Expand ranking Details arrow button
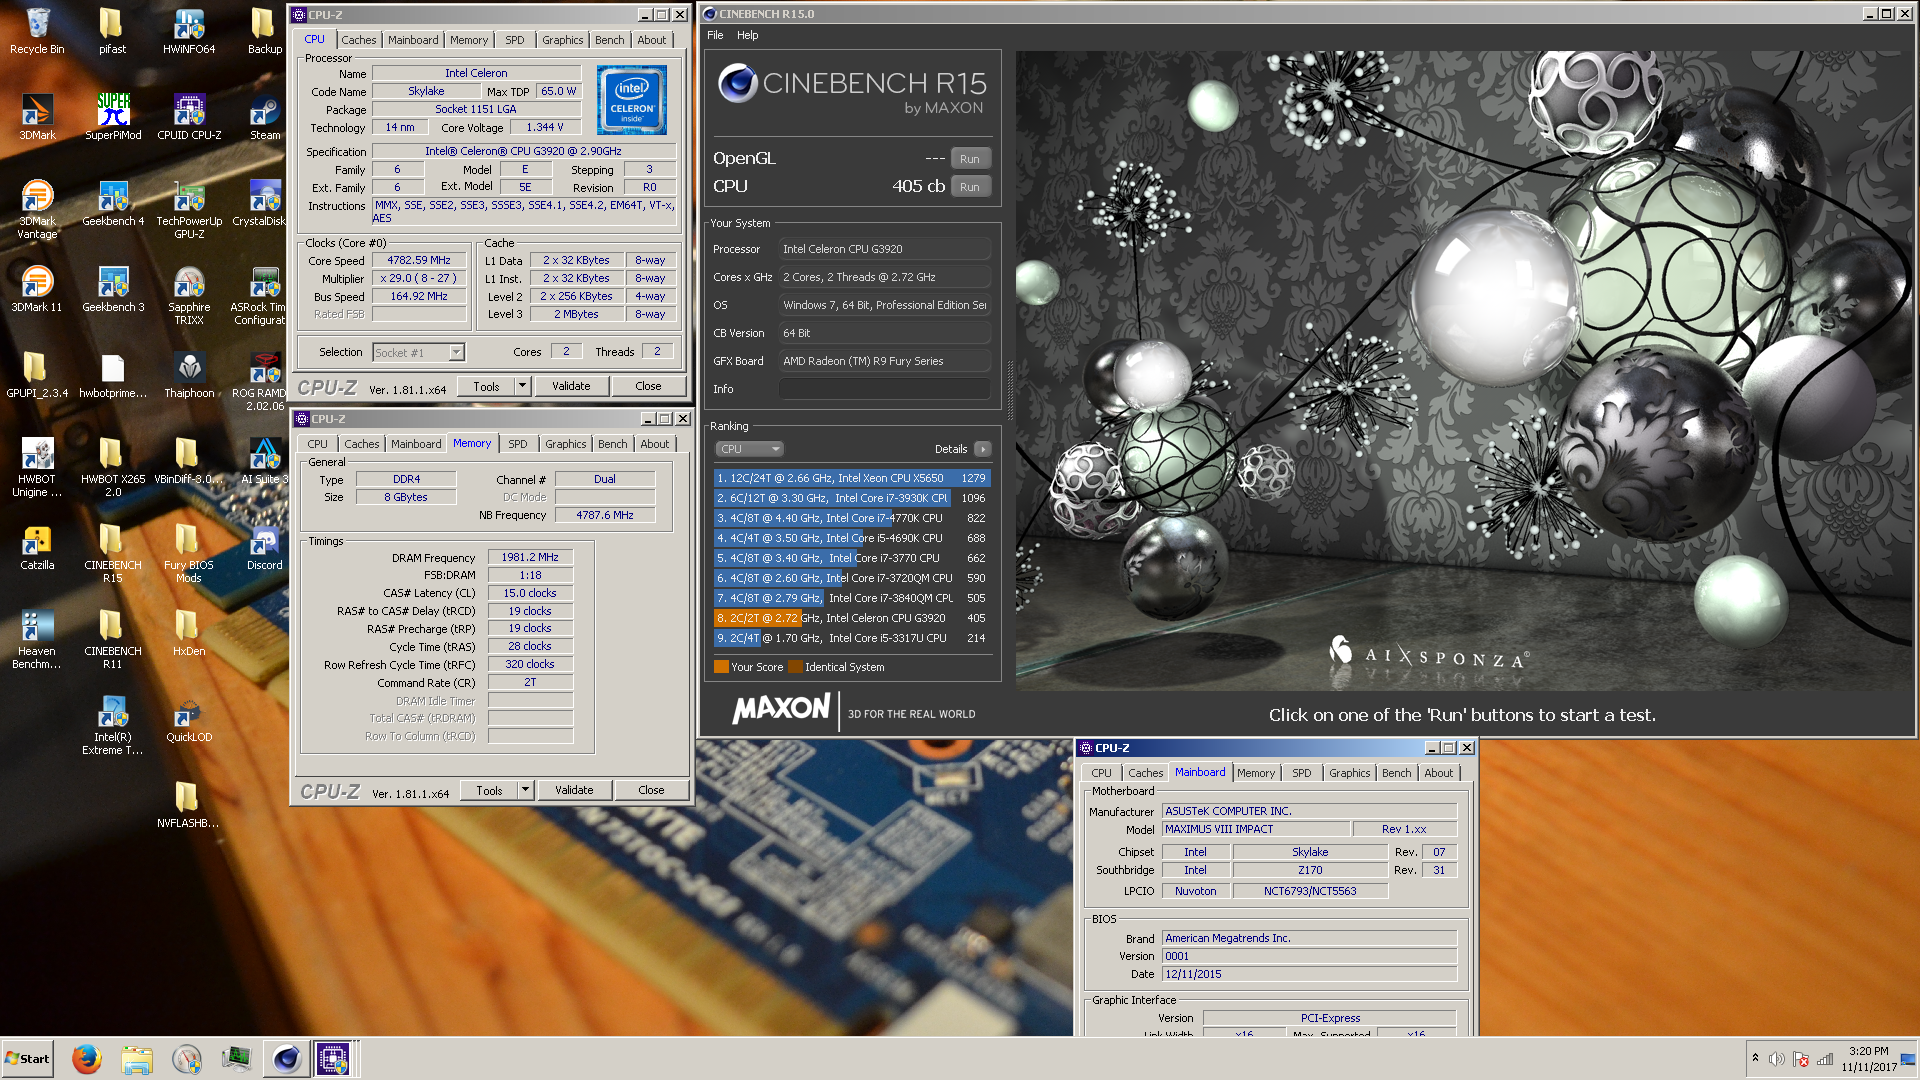1920x1080 pixels. (x=983, y=449)
